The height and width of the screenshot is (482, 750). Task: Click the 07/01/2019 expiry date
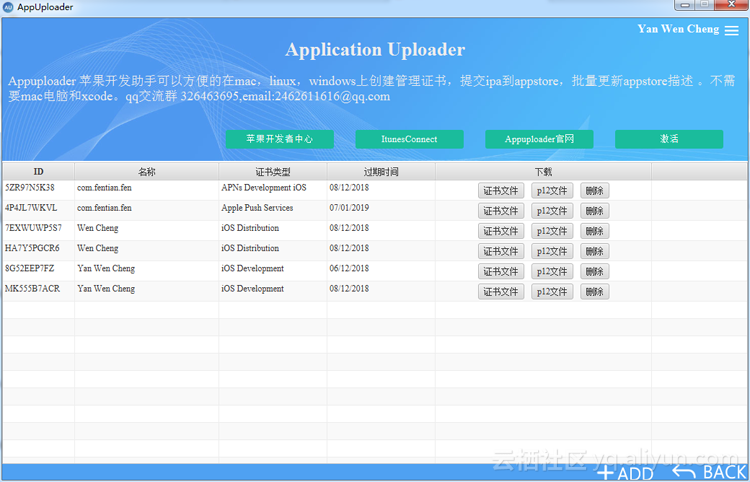(349, 208)
